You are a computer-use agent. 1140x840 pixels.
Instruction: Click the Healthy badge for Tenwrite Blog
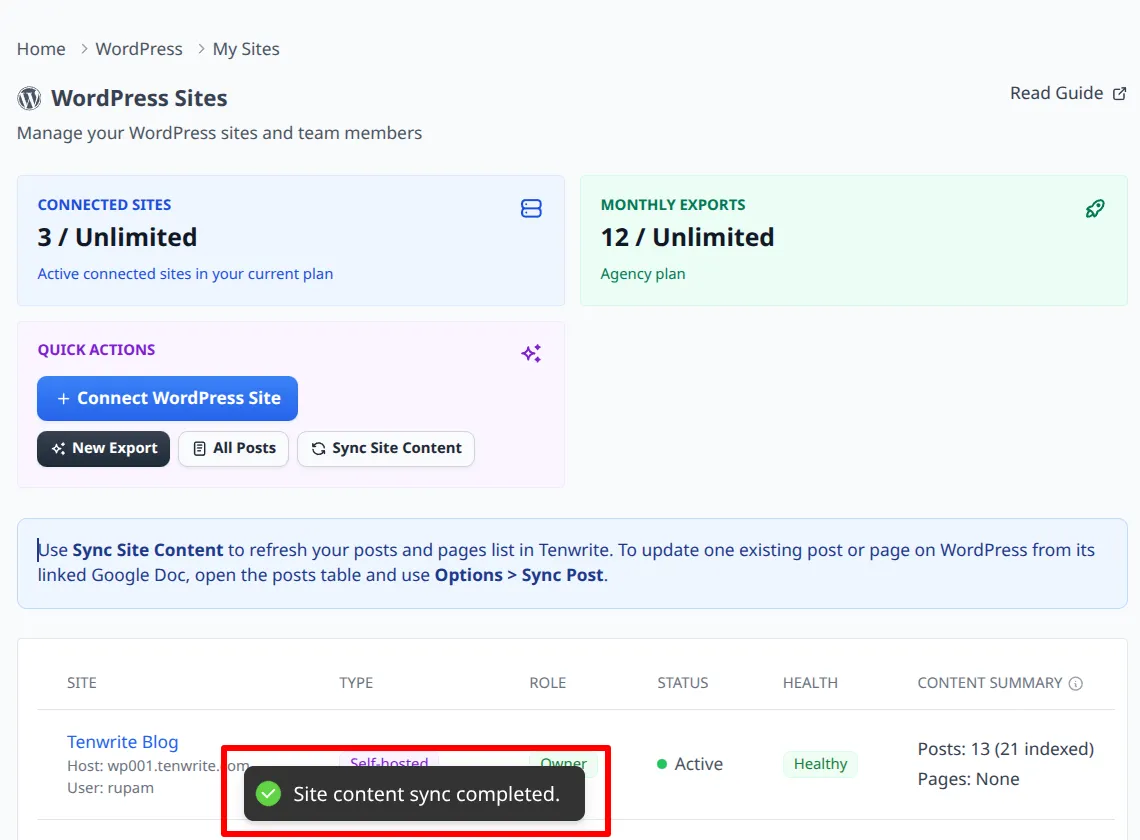[x=820, y=764]
